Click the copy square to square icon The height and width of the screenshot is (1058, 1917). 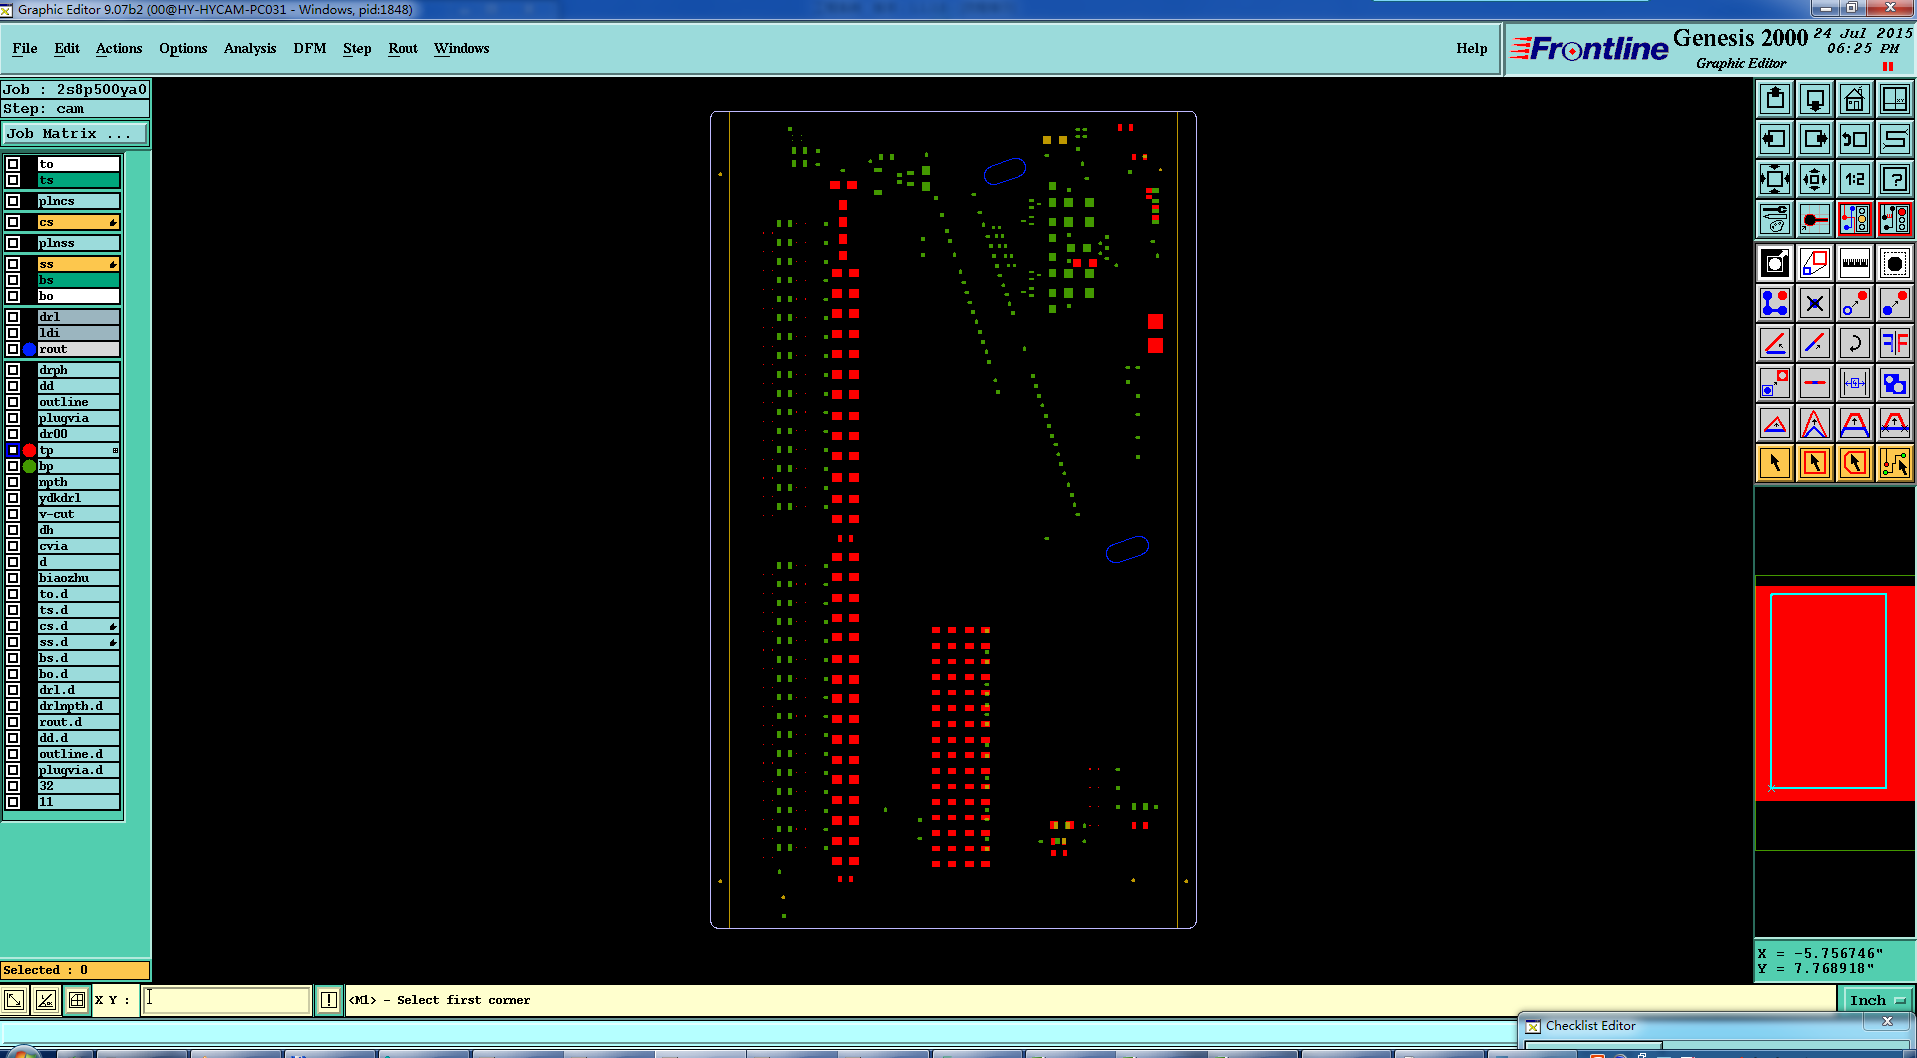click(1775, 383)
